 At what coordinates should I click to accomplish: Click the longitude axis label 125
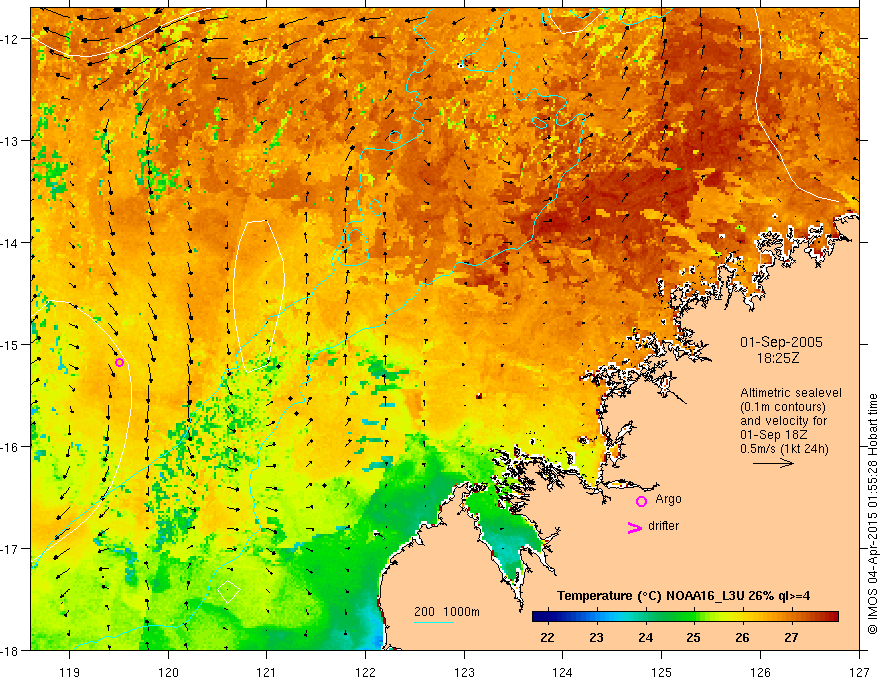tap(662, 672)
